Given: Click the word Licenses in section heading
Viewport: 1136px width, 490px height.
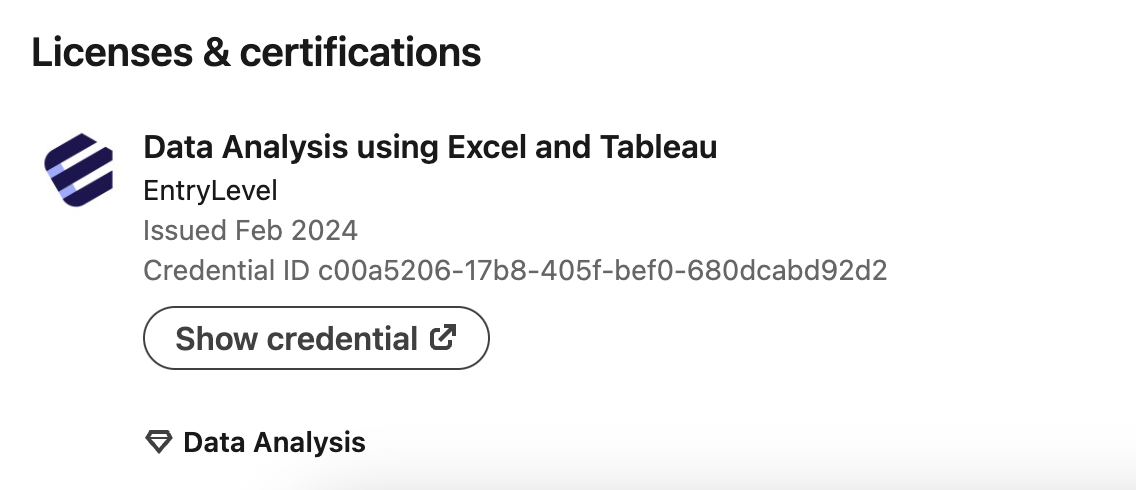Looking at the screenshot, I should coord(112,52).
